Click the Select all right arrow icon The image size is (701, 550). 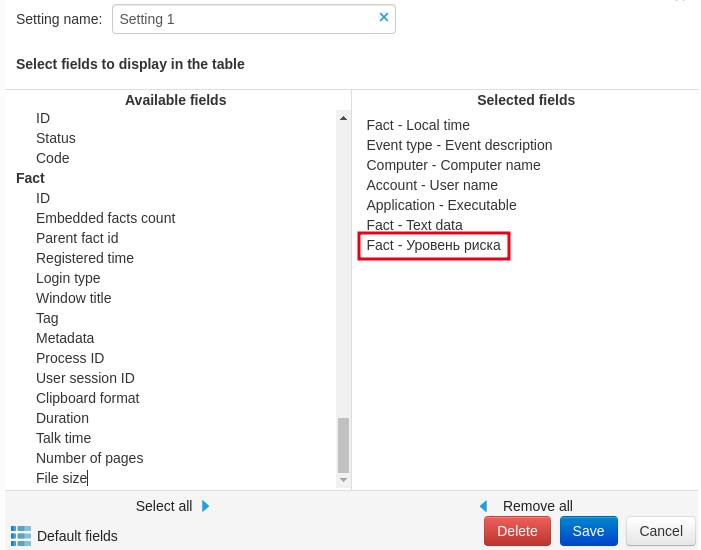coord(206,506)
